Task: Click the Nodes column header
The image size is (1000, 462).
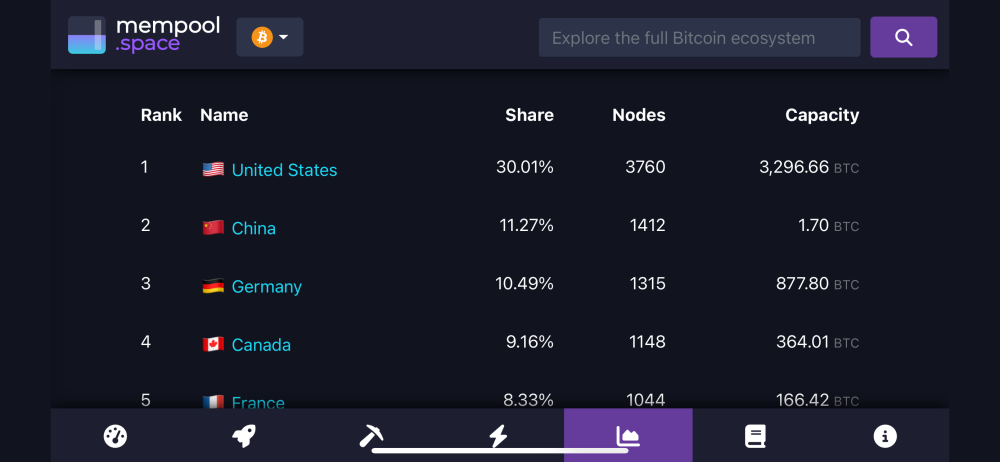Action: [638, 115]
